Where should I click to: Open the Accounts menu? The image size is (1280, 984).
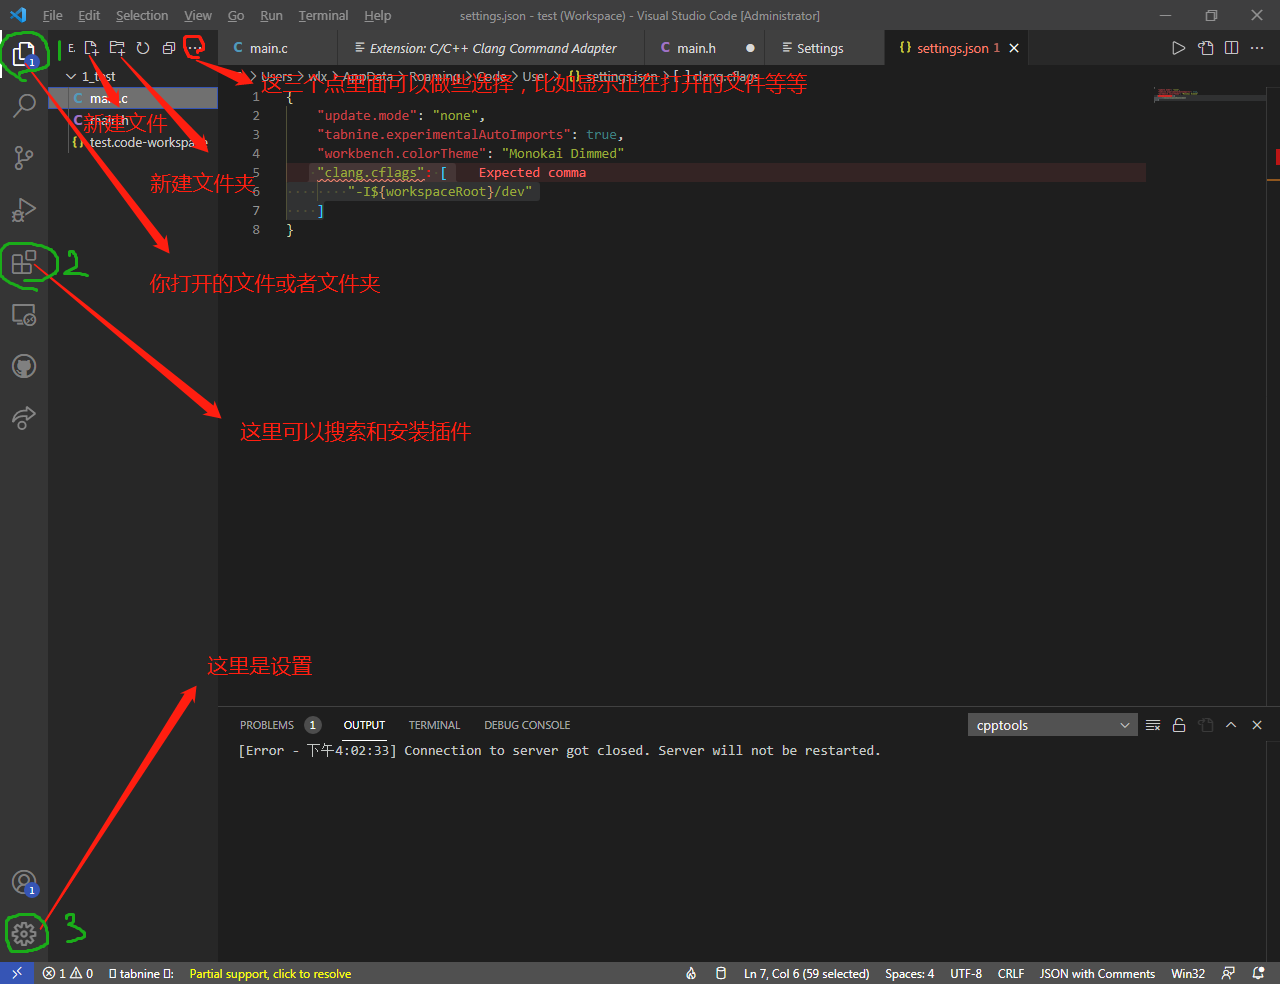(x=24, y=882)
